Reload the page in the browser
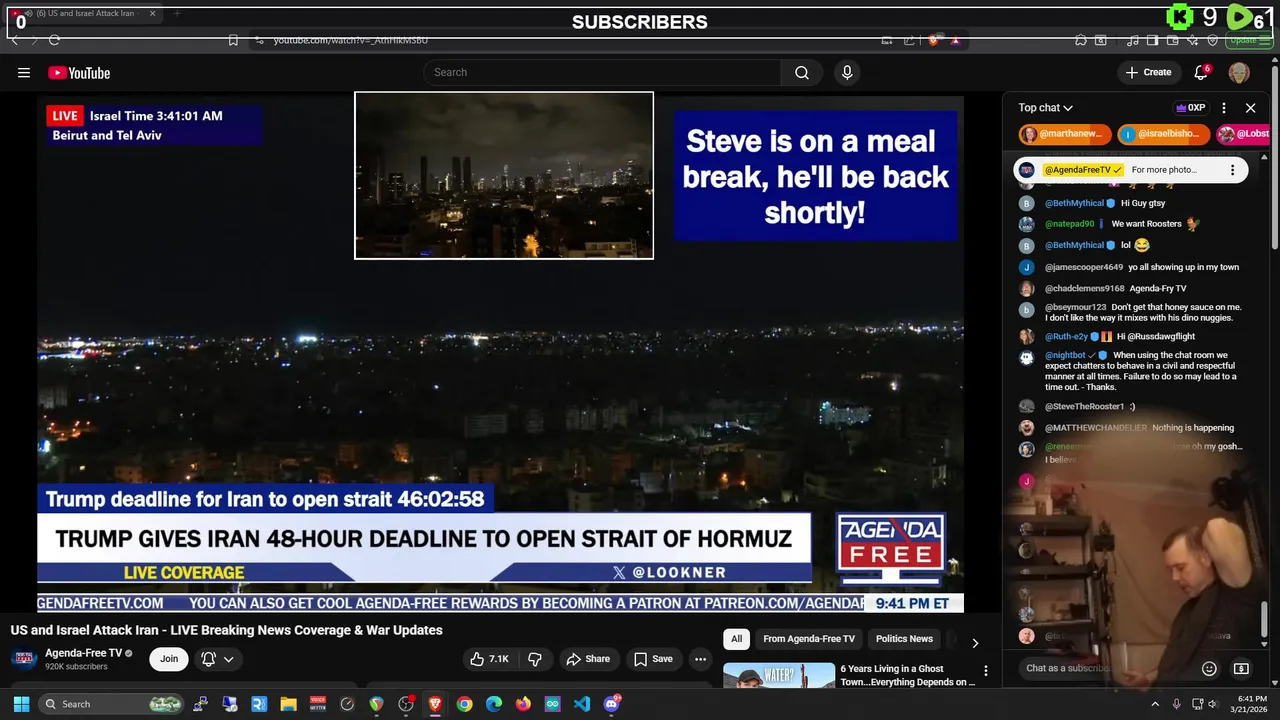The height and width of the screenshot is (720, 1280). coord(54,40)
